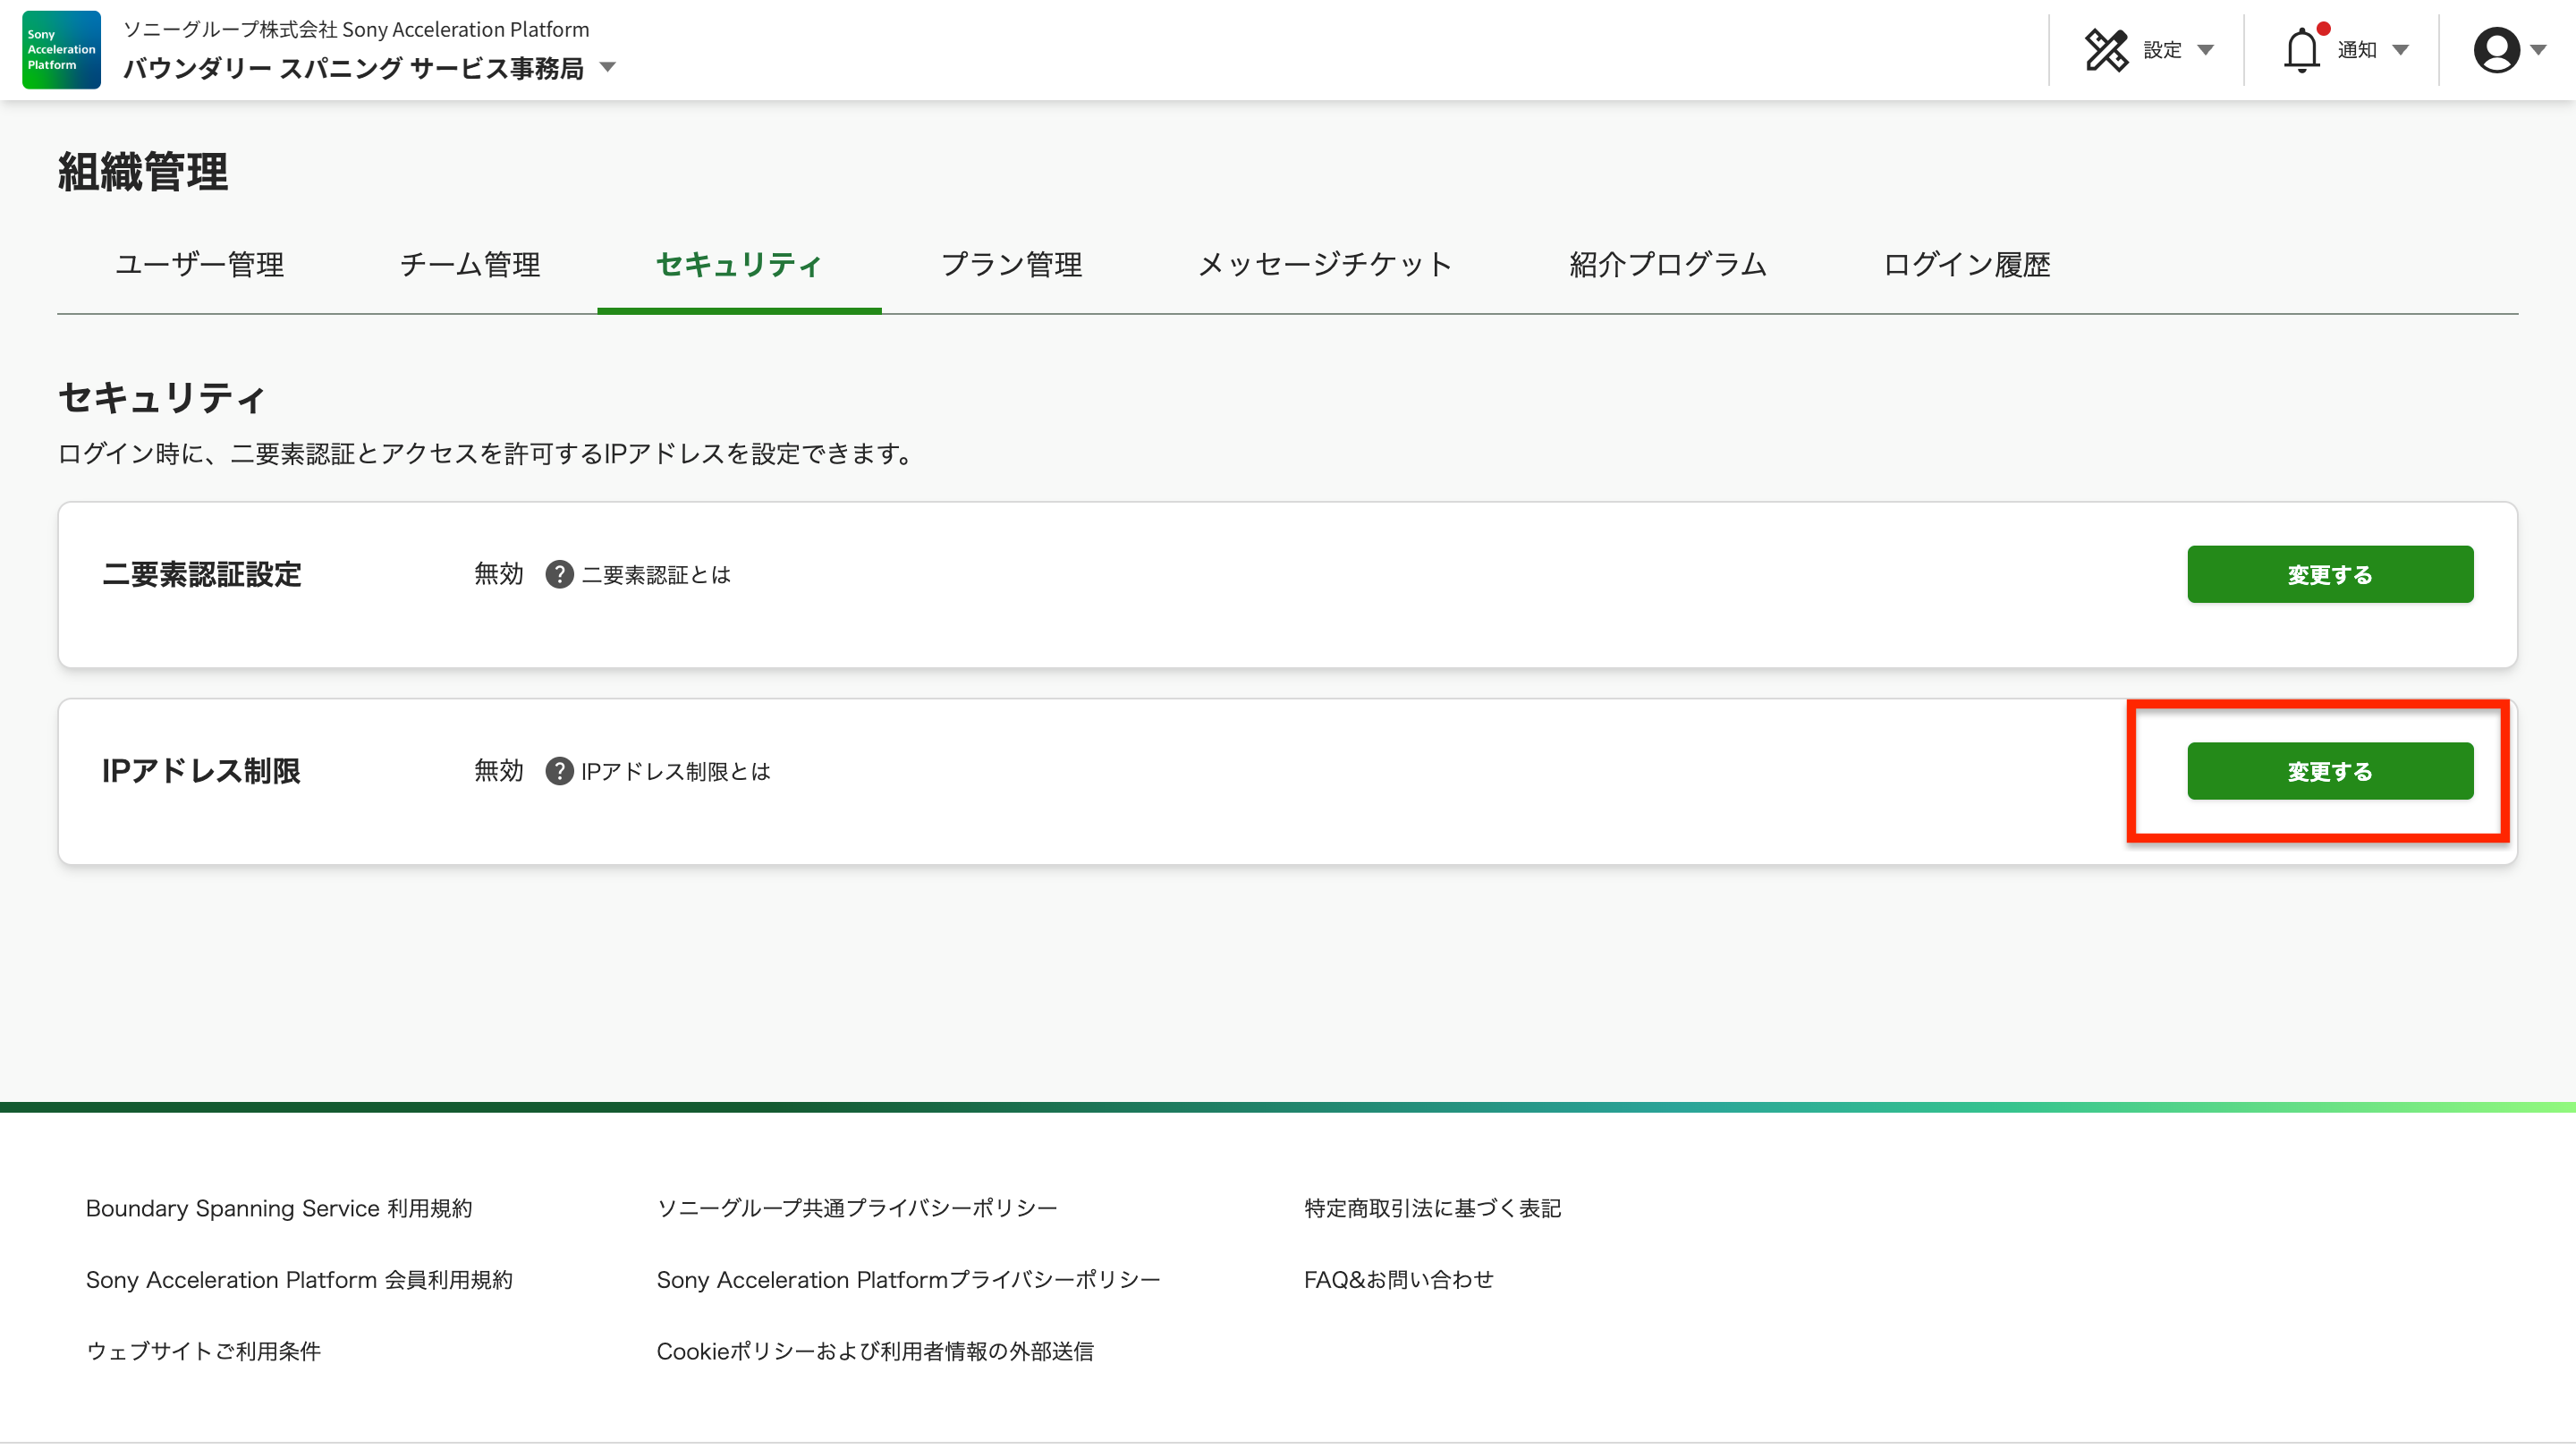Select the メッセージチケット tab
2576x1449 pixels.
[x=1325, y=264]
